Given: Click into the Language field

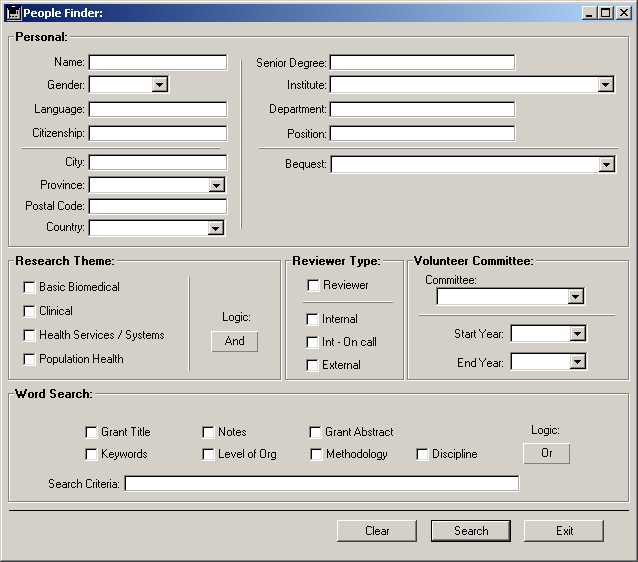Looking at the screenshot, I should pos(158,109).
